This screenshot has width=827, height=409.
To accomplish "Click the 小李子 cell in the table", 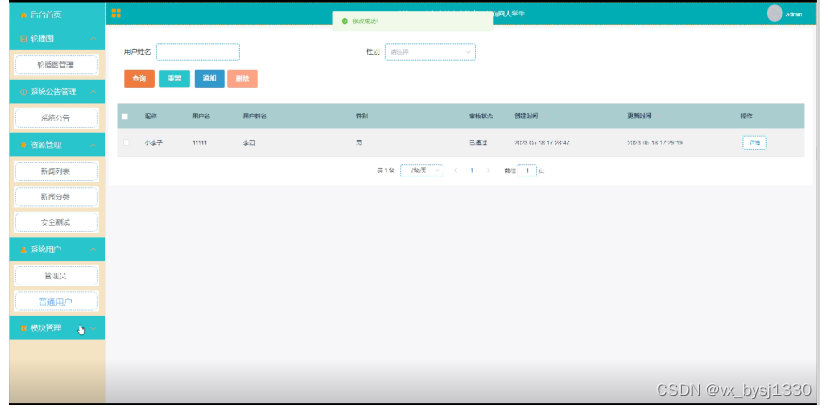I will pyautogui.click(x=154, y=143).
